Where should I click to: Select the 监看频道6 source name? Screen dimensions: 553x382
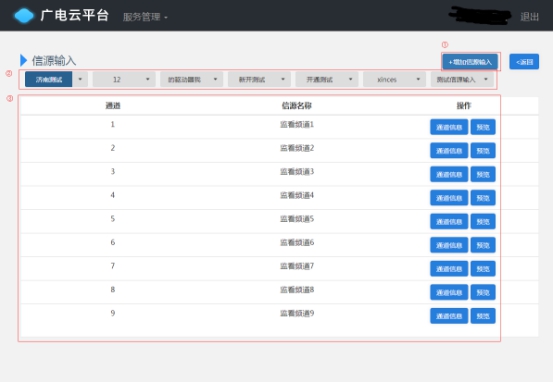tap(297, 243)
